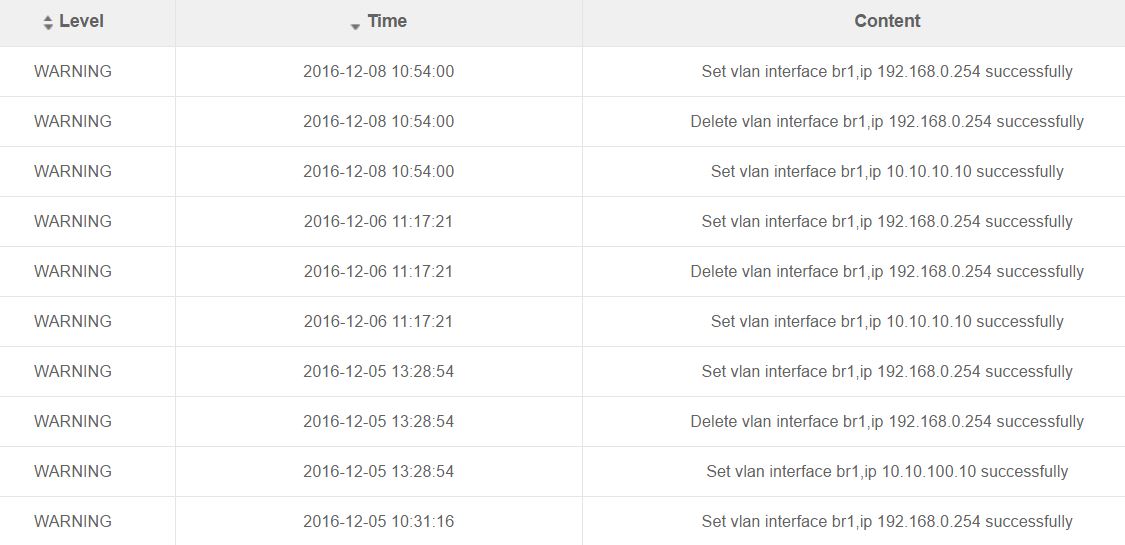This screenshot has height=545, width=1125.
Task: Click the Time column sort arrow icon
Action: [x=355, y=26]
